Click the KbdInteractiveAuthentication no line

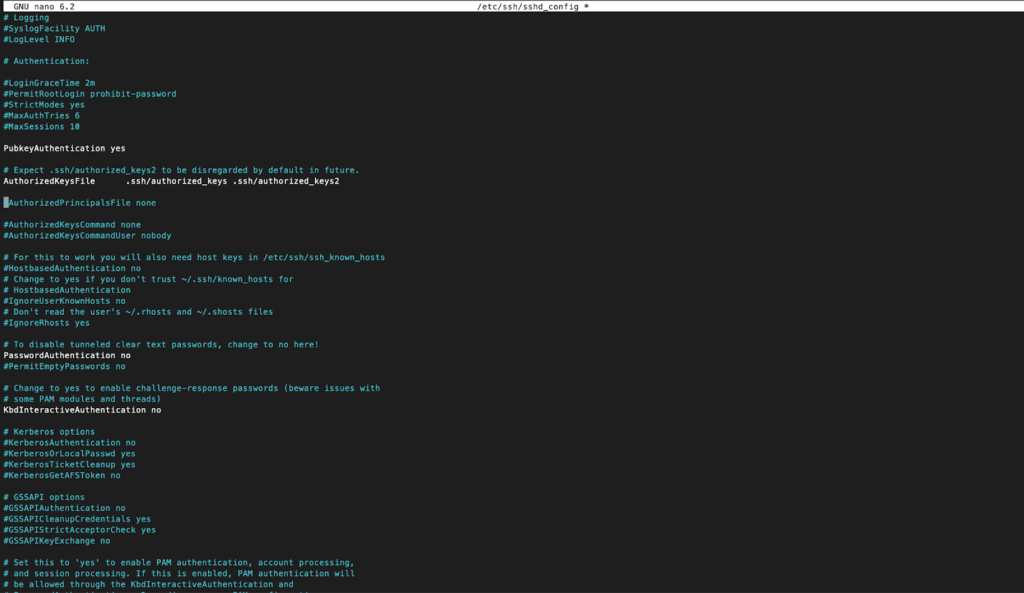(82, 410)
